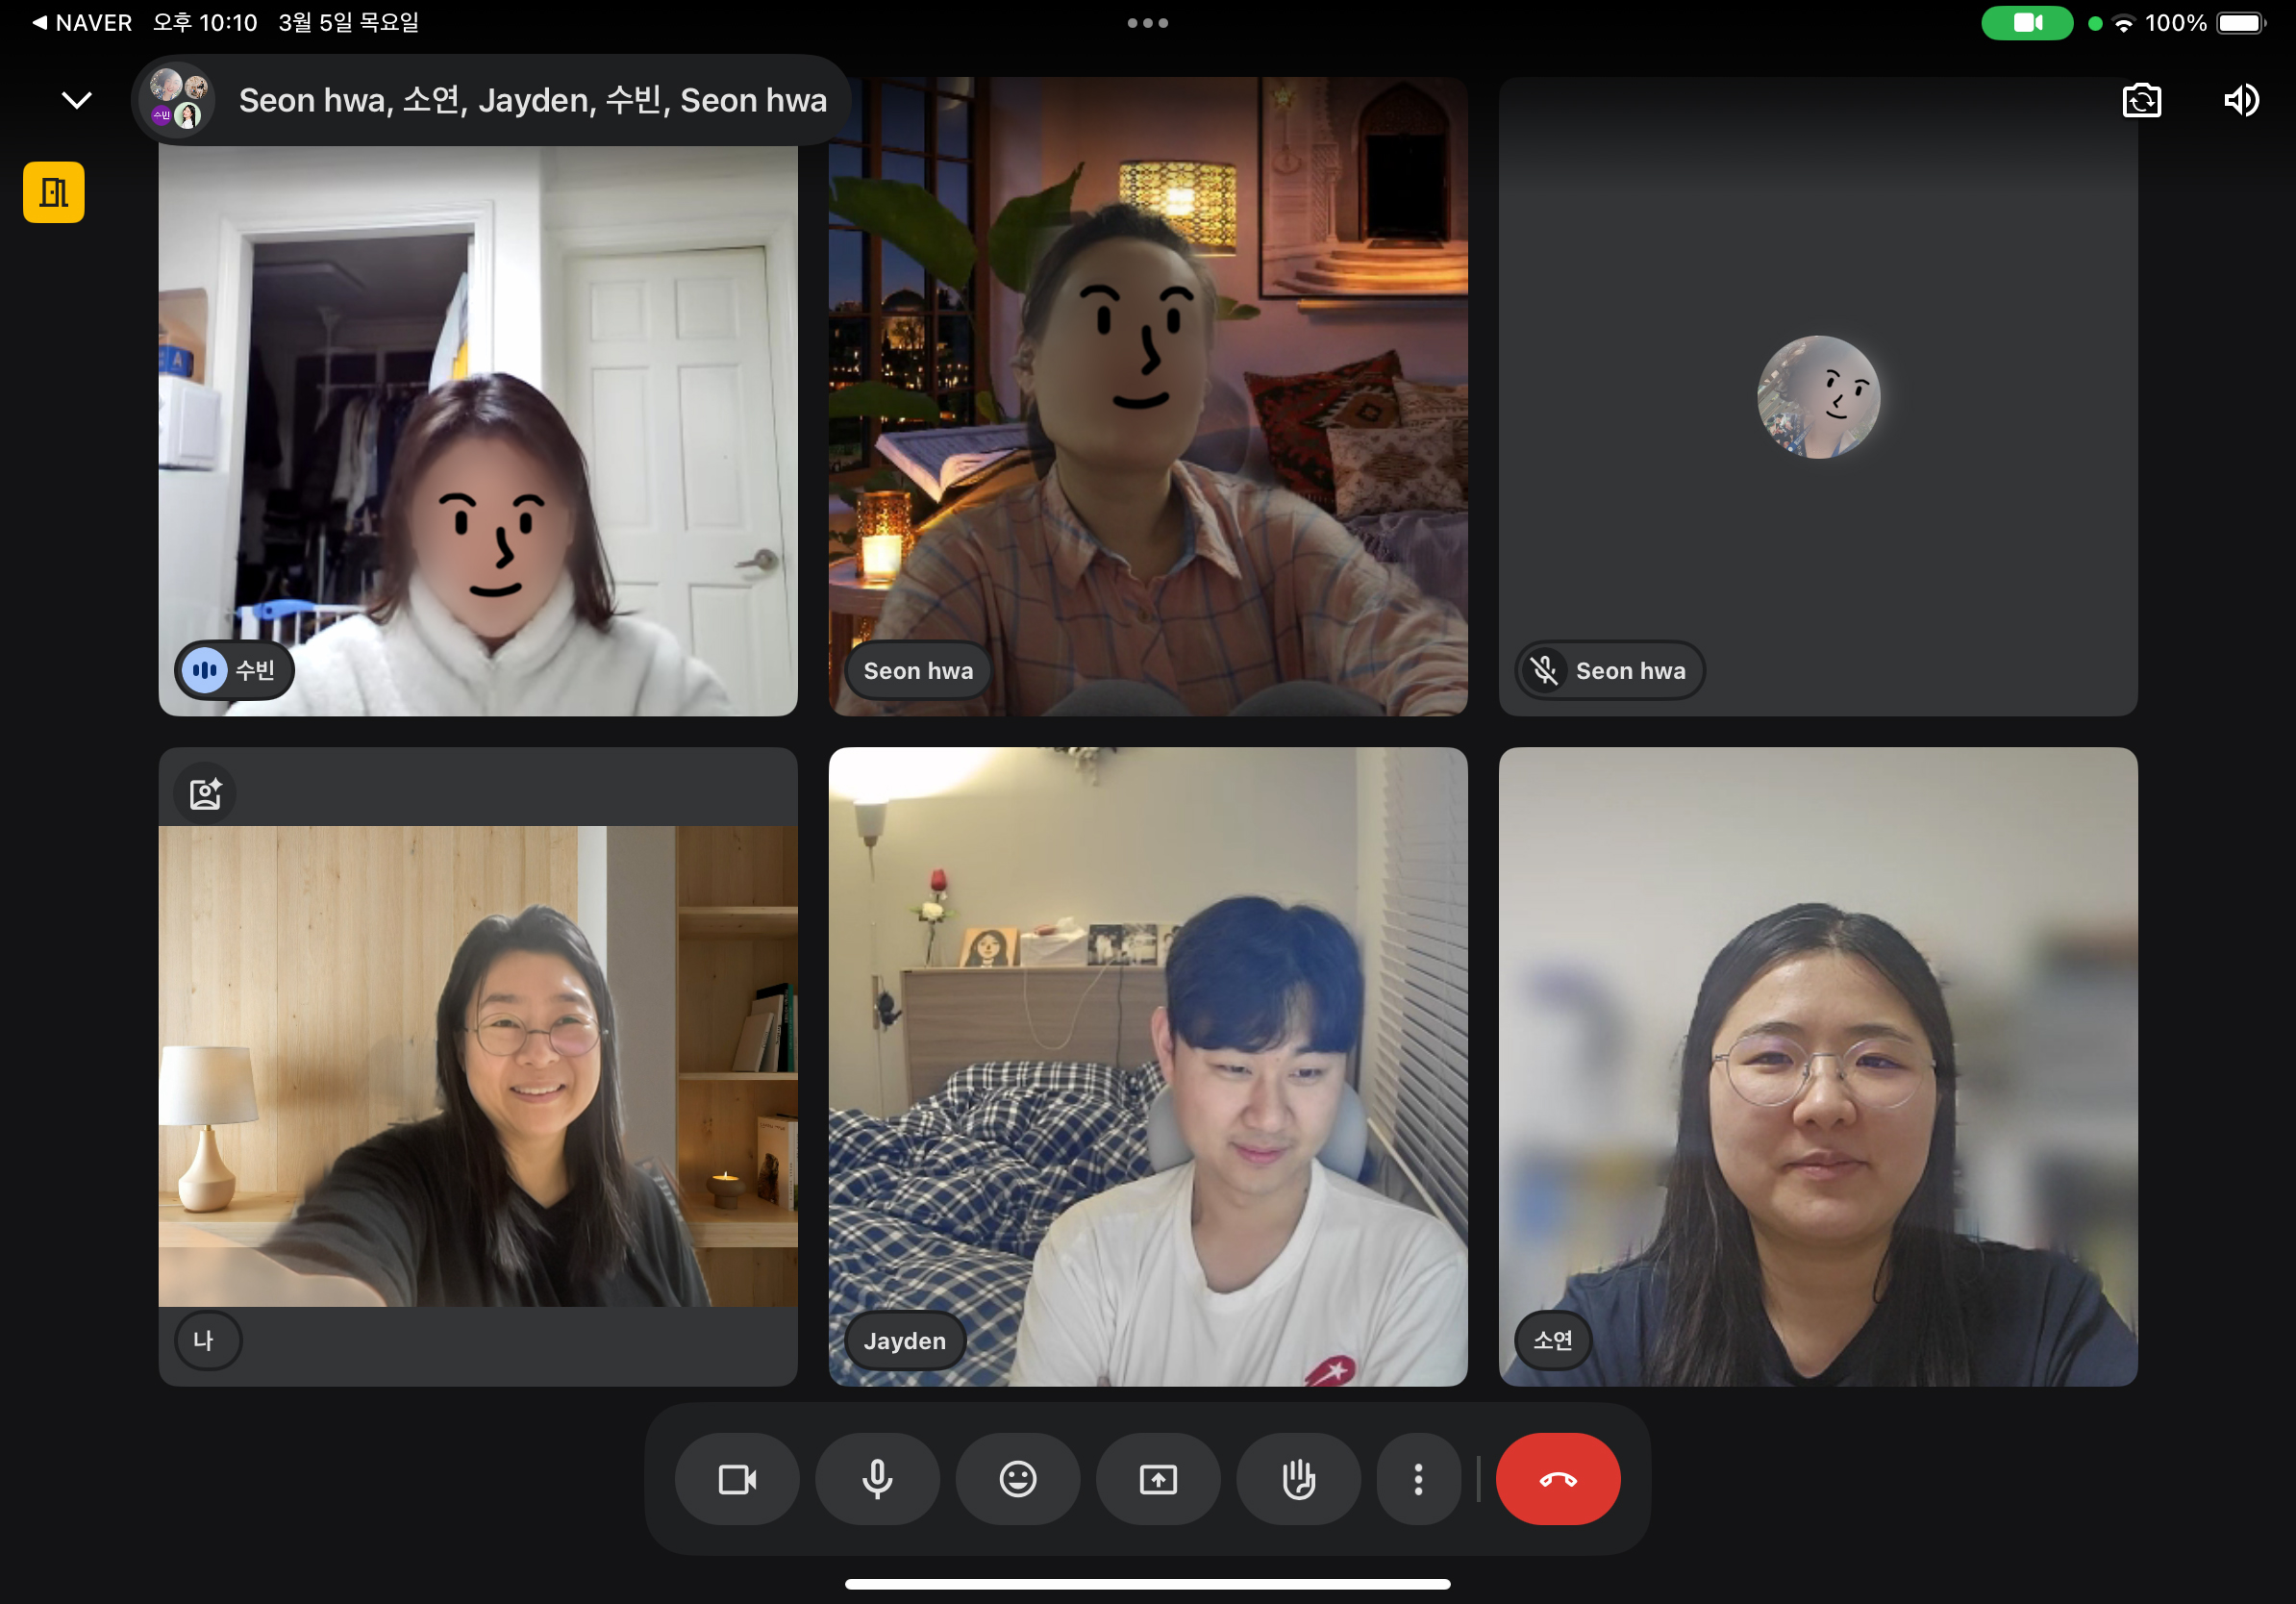The width and height of the screenshot is (2296, 1604).
Task: Collapse the call with the down chevron
Action: click(x=77, y=100)
